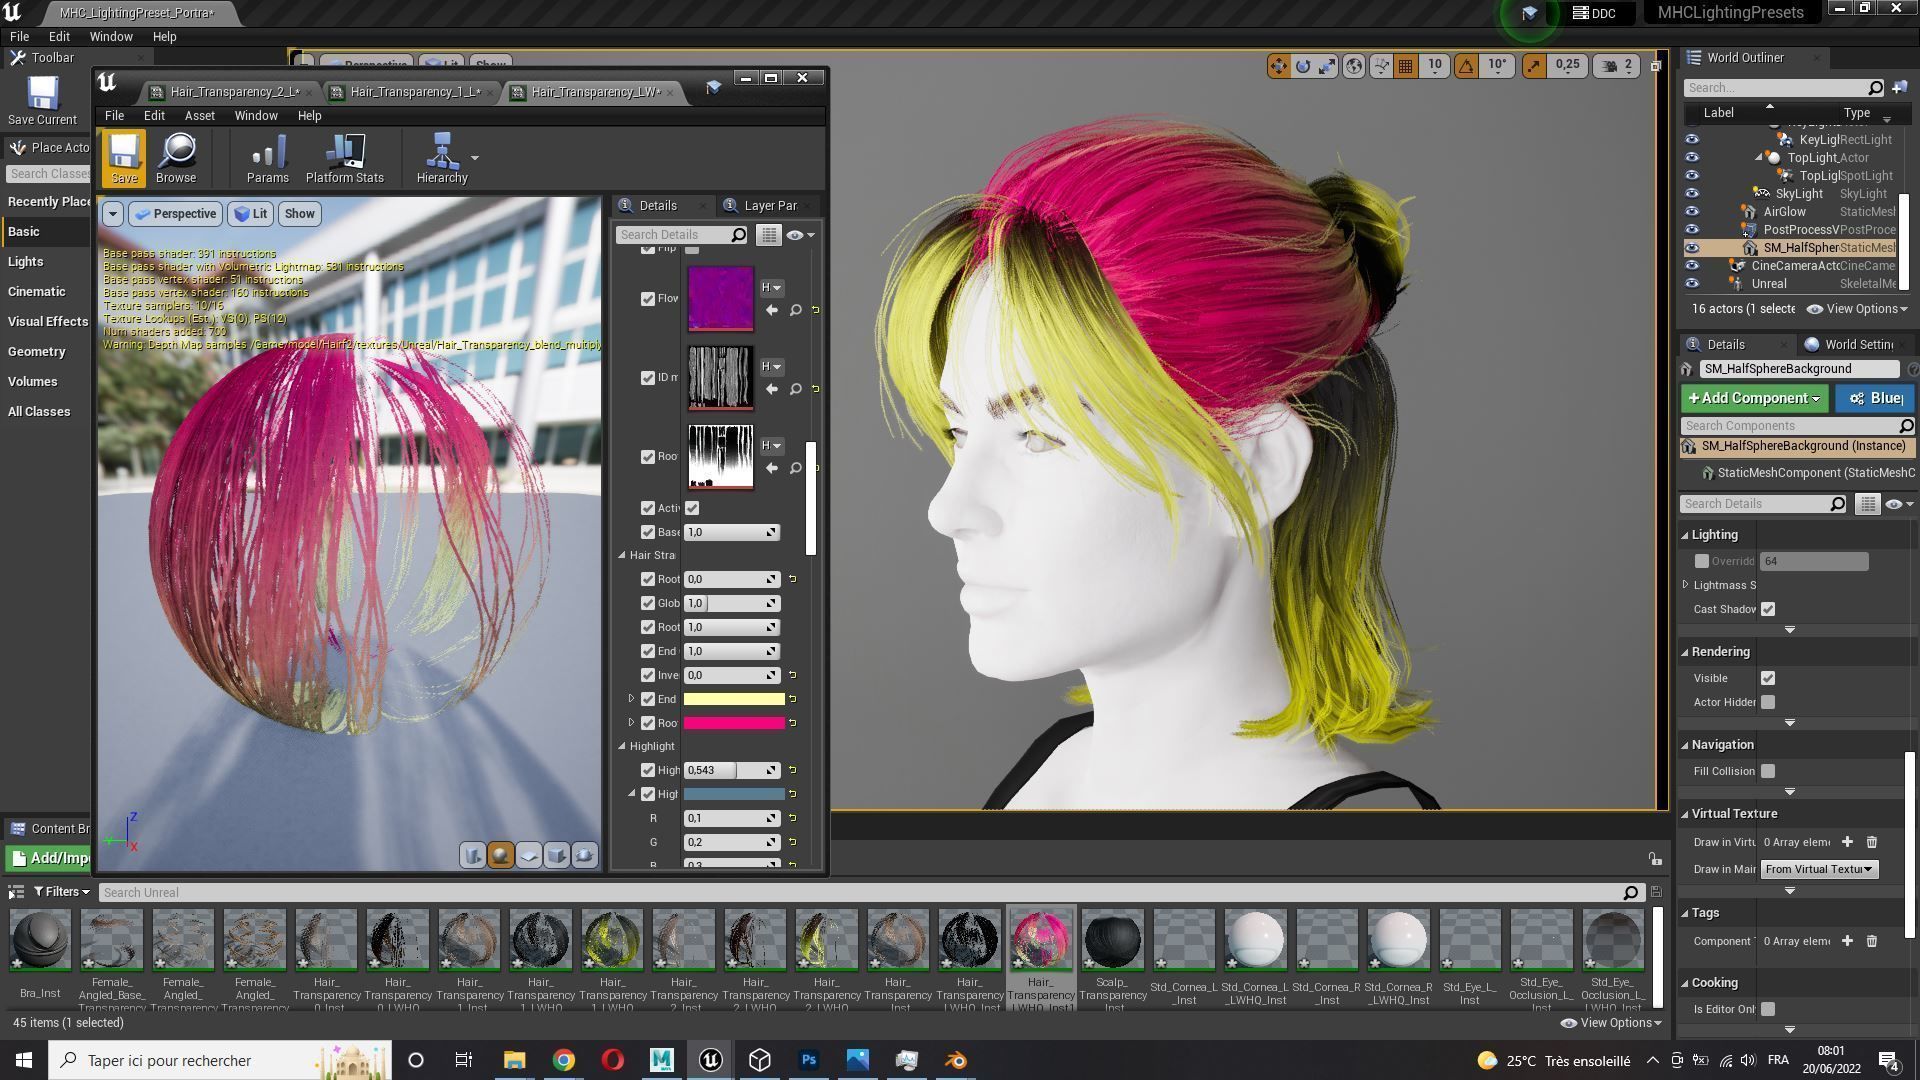
Task: Open camera speed setting showing 2
Action: (x=1617, y=66)
